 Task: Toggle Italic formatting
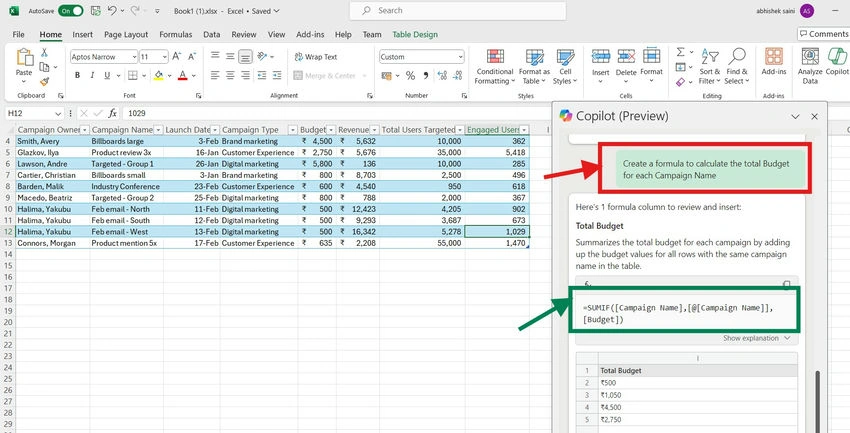coord(92,75)
